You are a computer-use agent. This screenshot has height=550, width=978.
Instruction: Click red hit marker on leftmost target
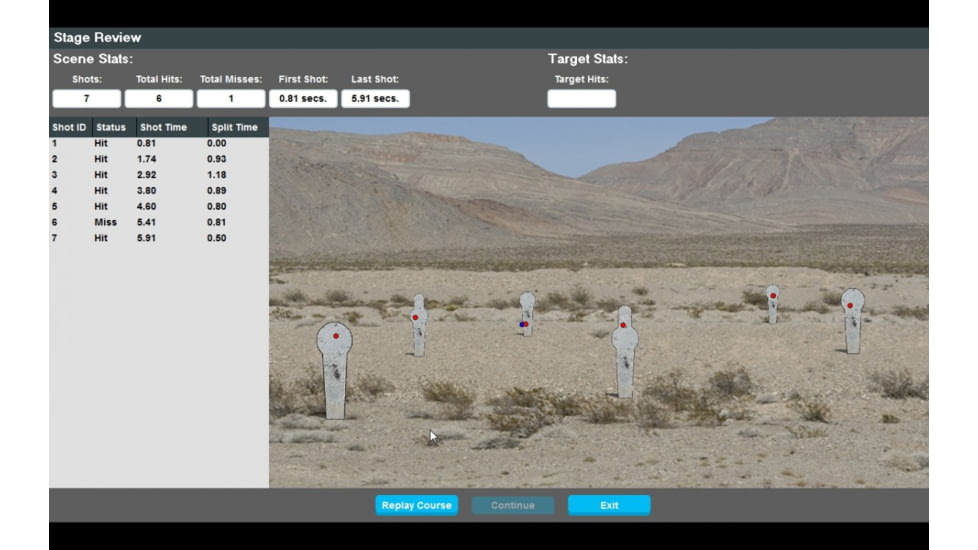pos(336,336)
